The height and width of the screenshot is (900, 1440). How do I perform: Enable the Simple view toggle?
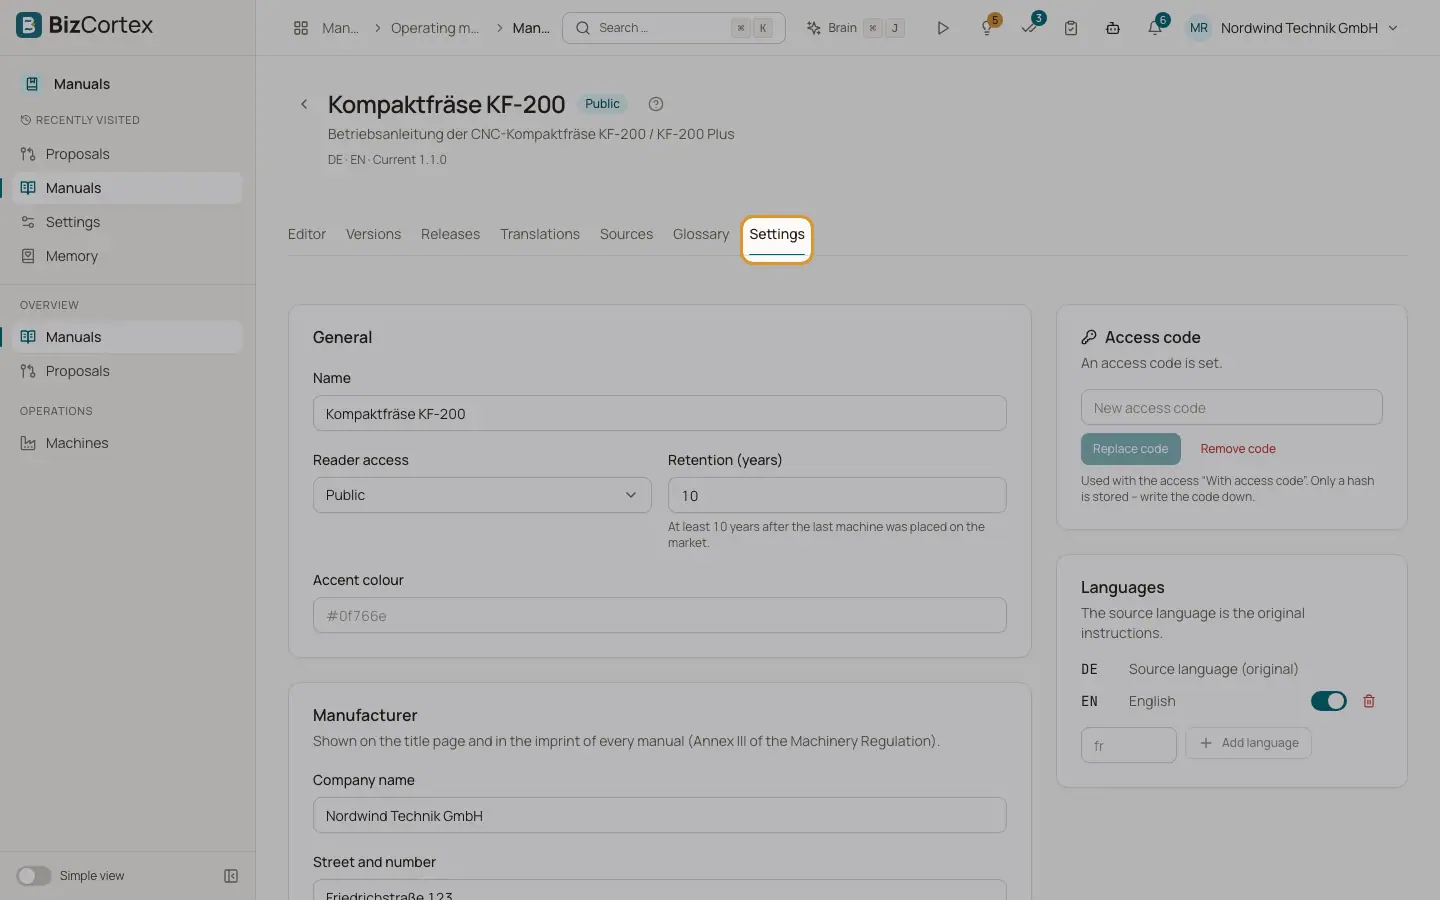[x=33, y=876]
